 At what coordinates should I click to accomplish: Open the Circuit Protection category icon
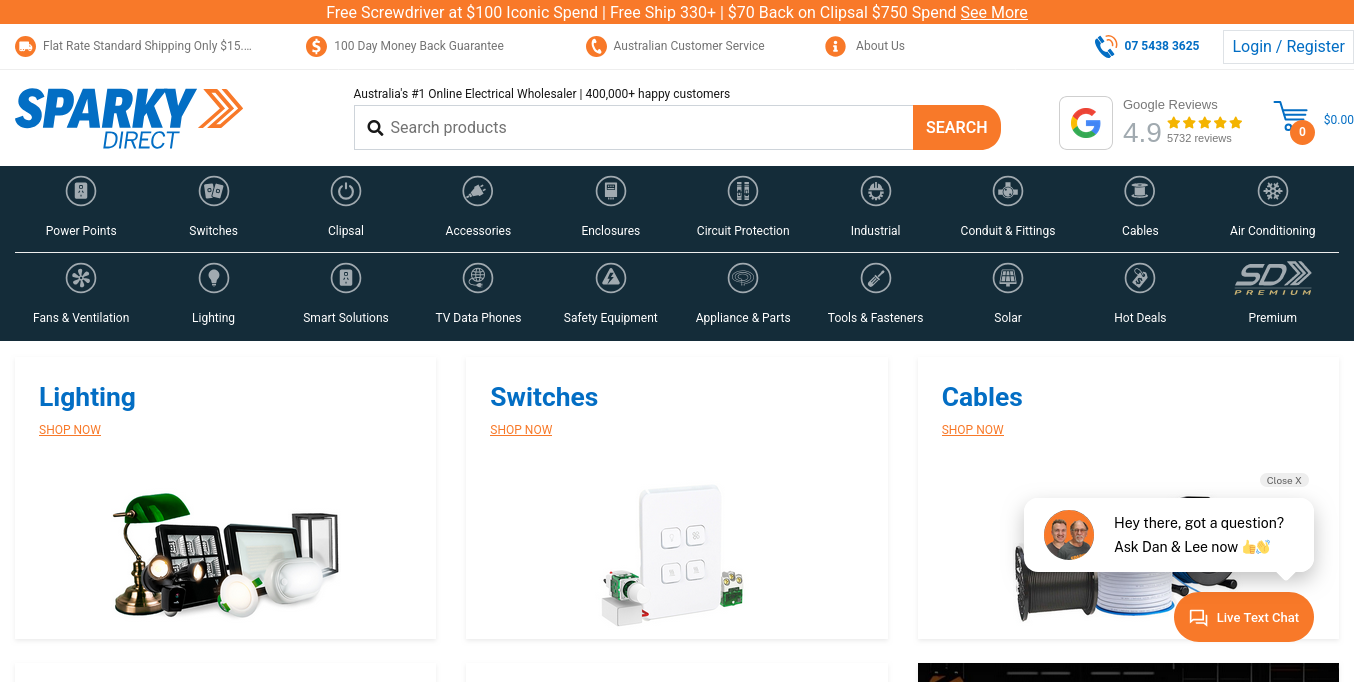[x=743, y=191]
